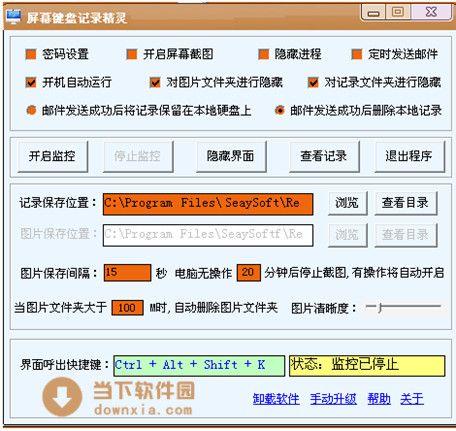Open the 帮助 link
Screen dimensions: 456x431
coord(379,399)
